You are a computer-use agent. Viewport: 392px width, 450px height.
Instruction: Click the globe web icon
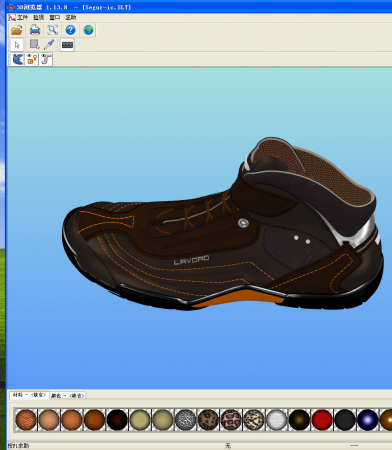(x=88, y=30)
